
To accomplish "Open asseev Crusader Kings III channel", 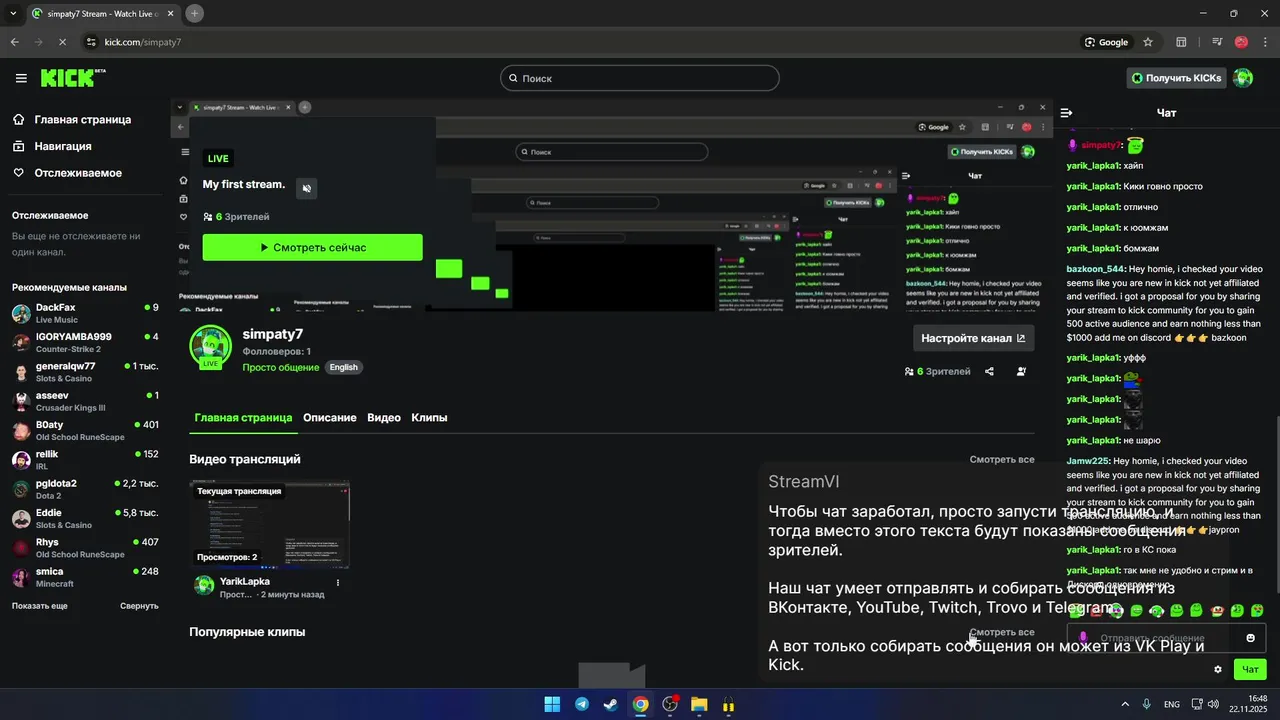I will pyautogui.click(x=85, y=401).
